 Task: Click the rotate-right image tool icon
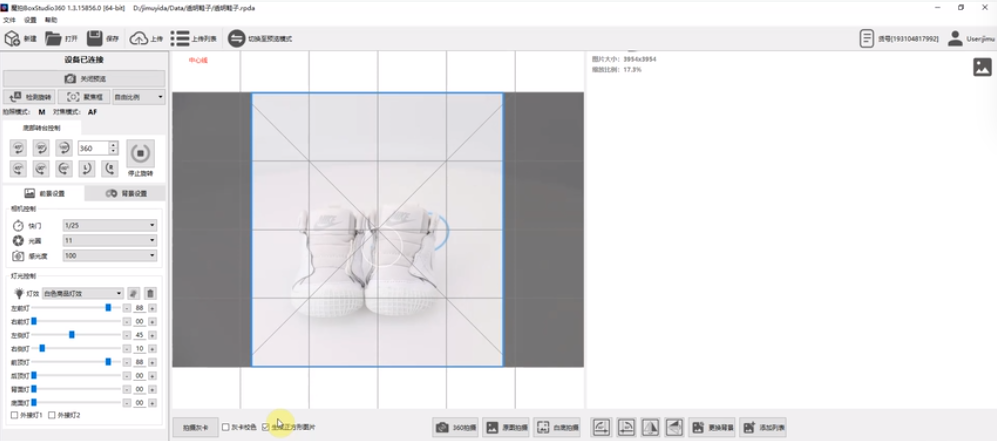(626, 427)
